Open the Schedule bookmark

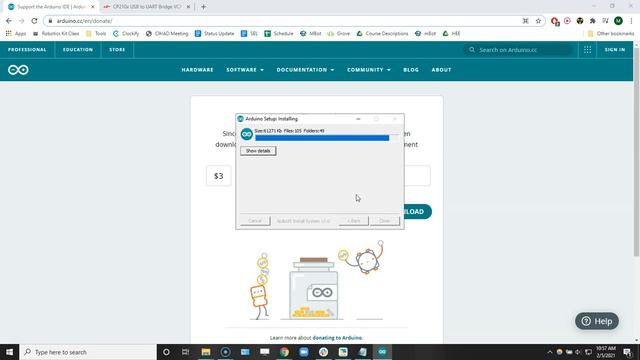(279, 33)
